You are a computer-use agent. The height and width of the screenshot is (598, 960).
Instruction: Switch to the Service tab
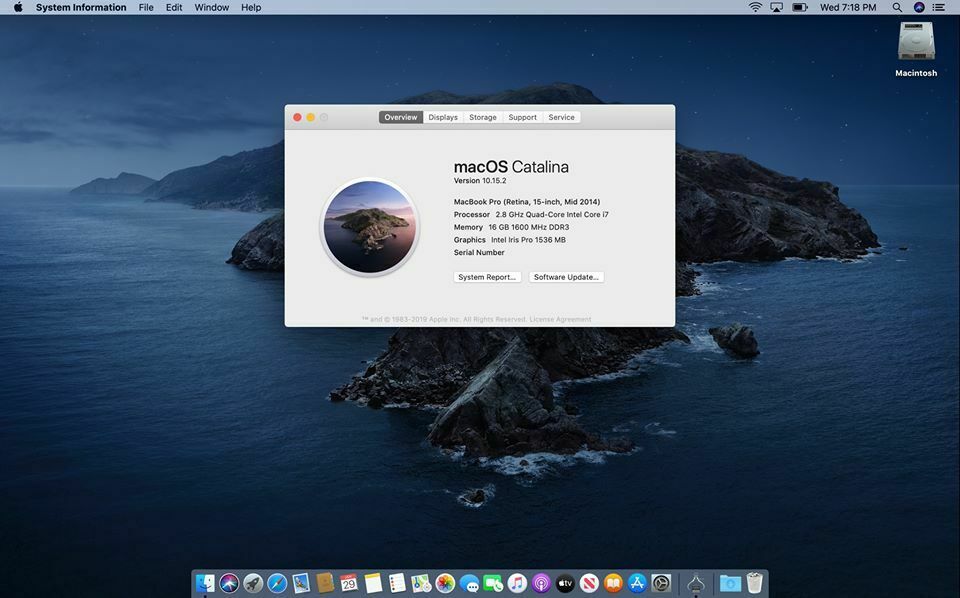(561, 117)
